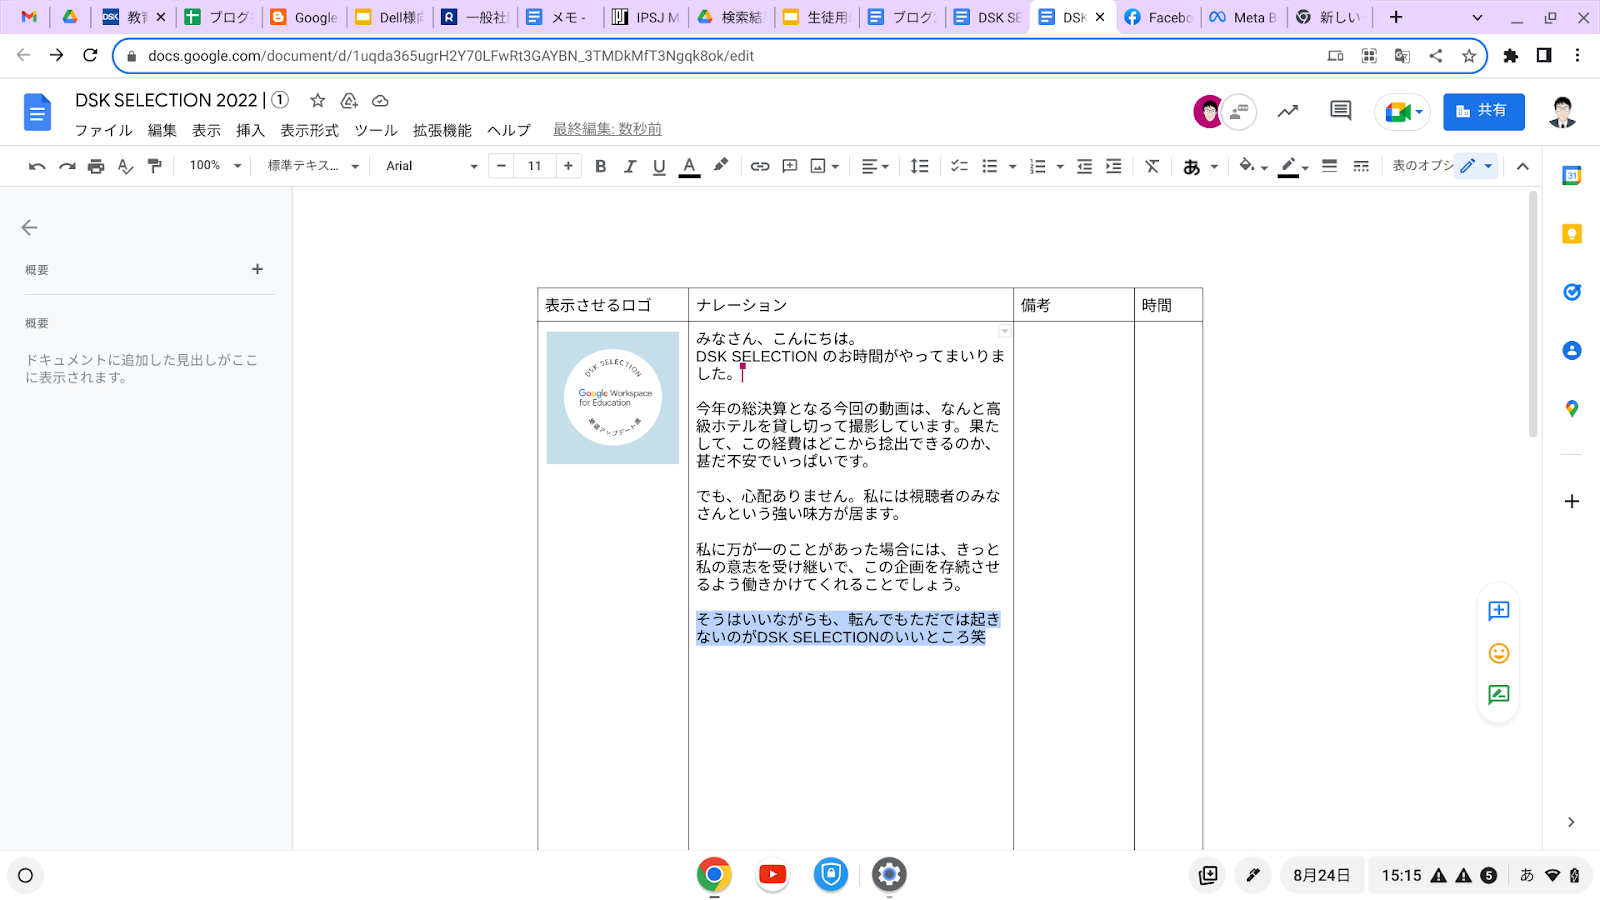
Task: Redo the last action
Action: [x=67, y=166]
